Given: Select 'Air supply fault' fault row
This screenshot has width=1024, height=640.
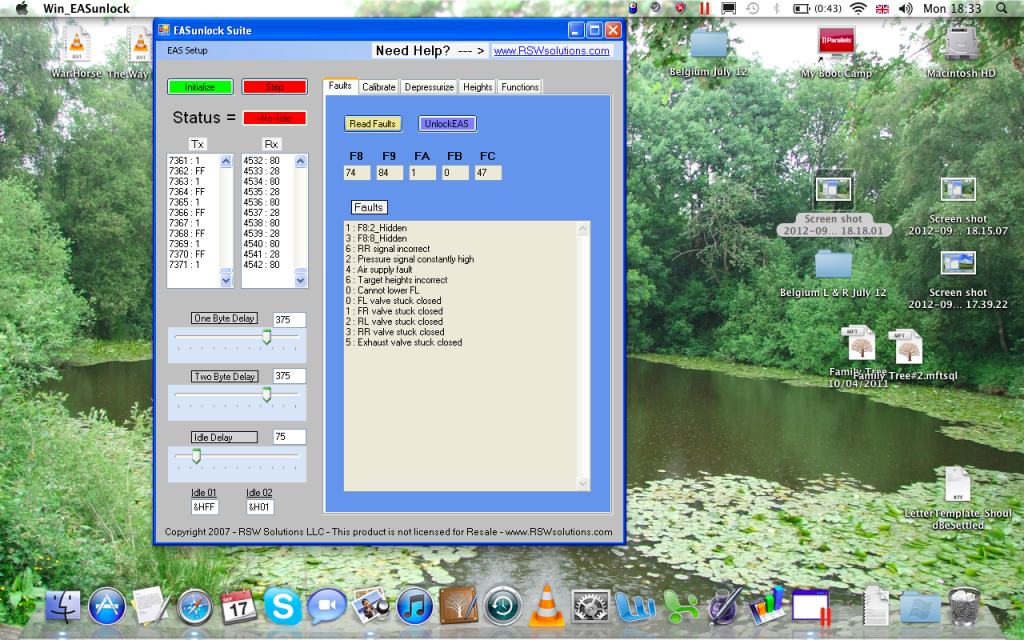Looking at the screenshot, I should (x=379, y=270).
